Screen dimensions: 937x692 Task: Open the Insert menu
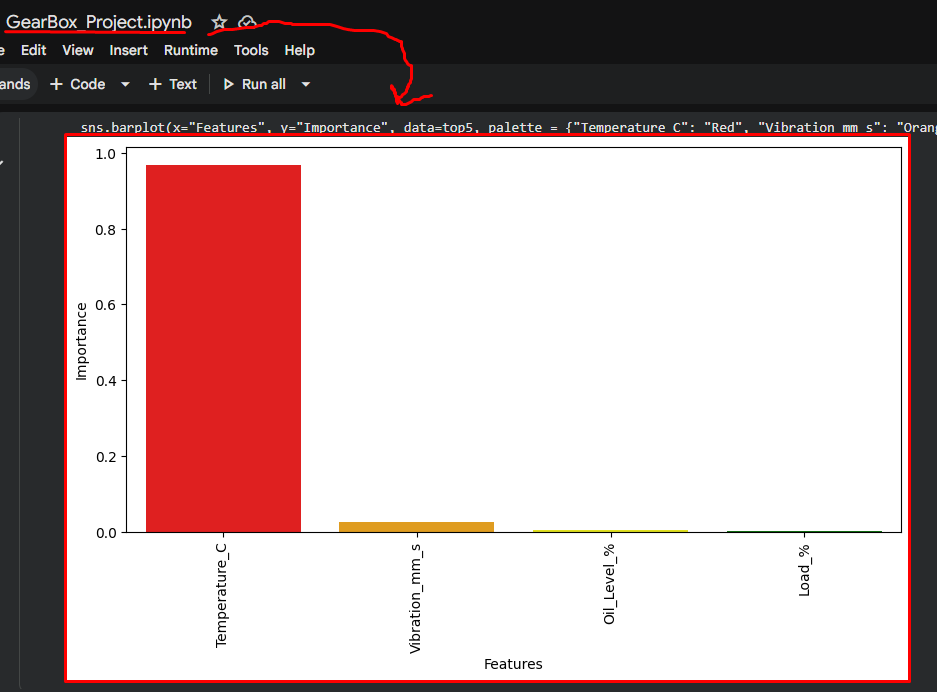coord(128,50)
